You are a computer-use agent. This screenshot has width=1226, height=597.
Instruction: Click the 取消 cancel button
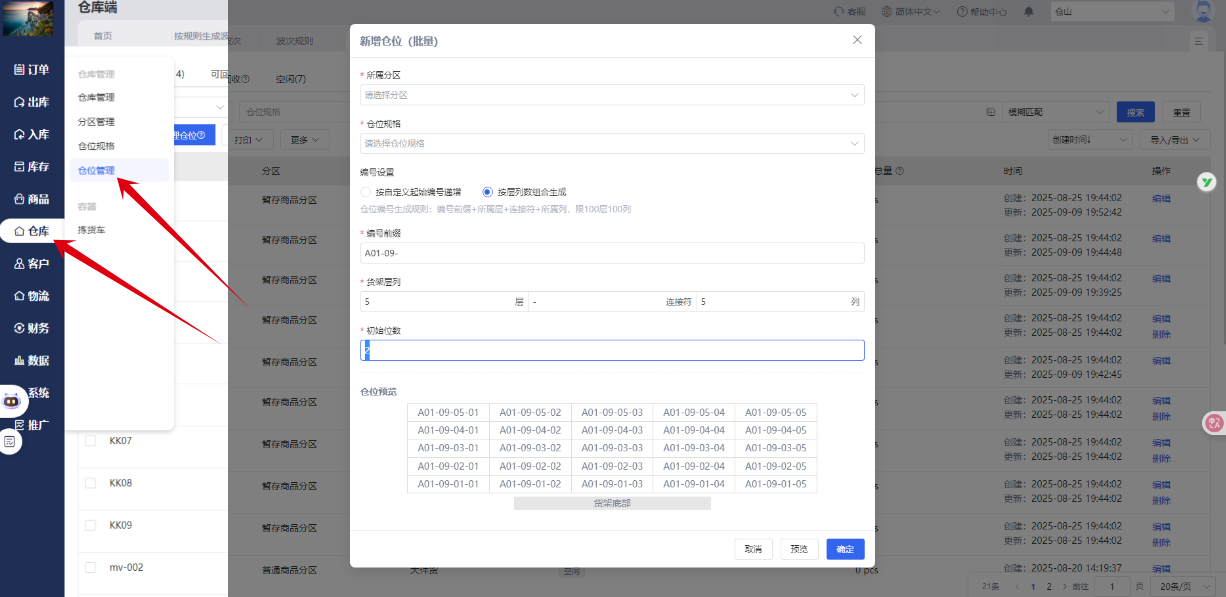tap(753, 549)
